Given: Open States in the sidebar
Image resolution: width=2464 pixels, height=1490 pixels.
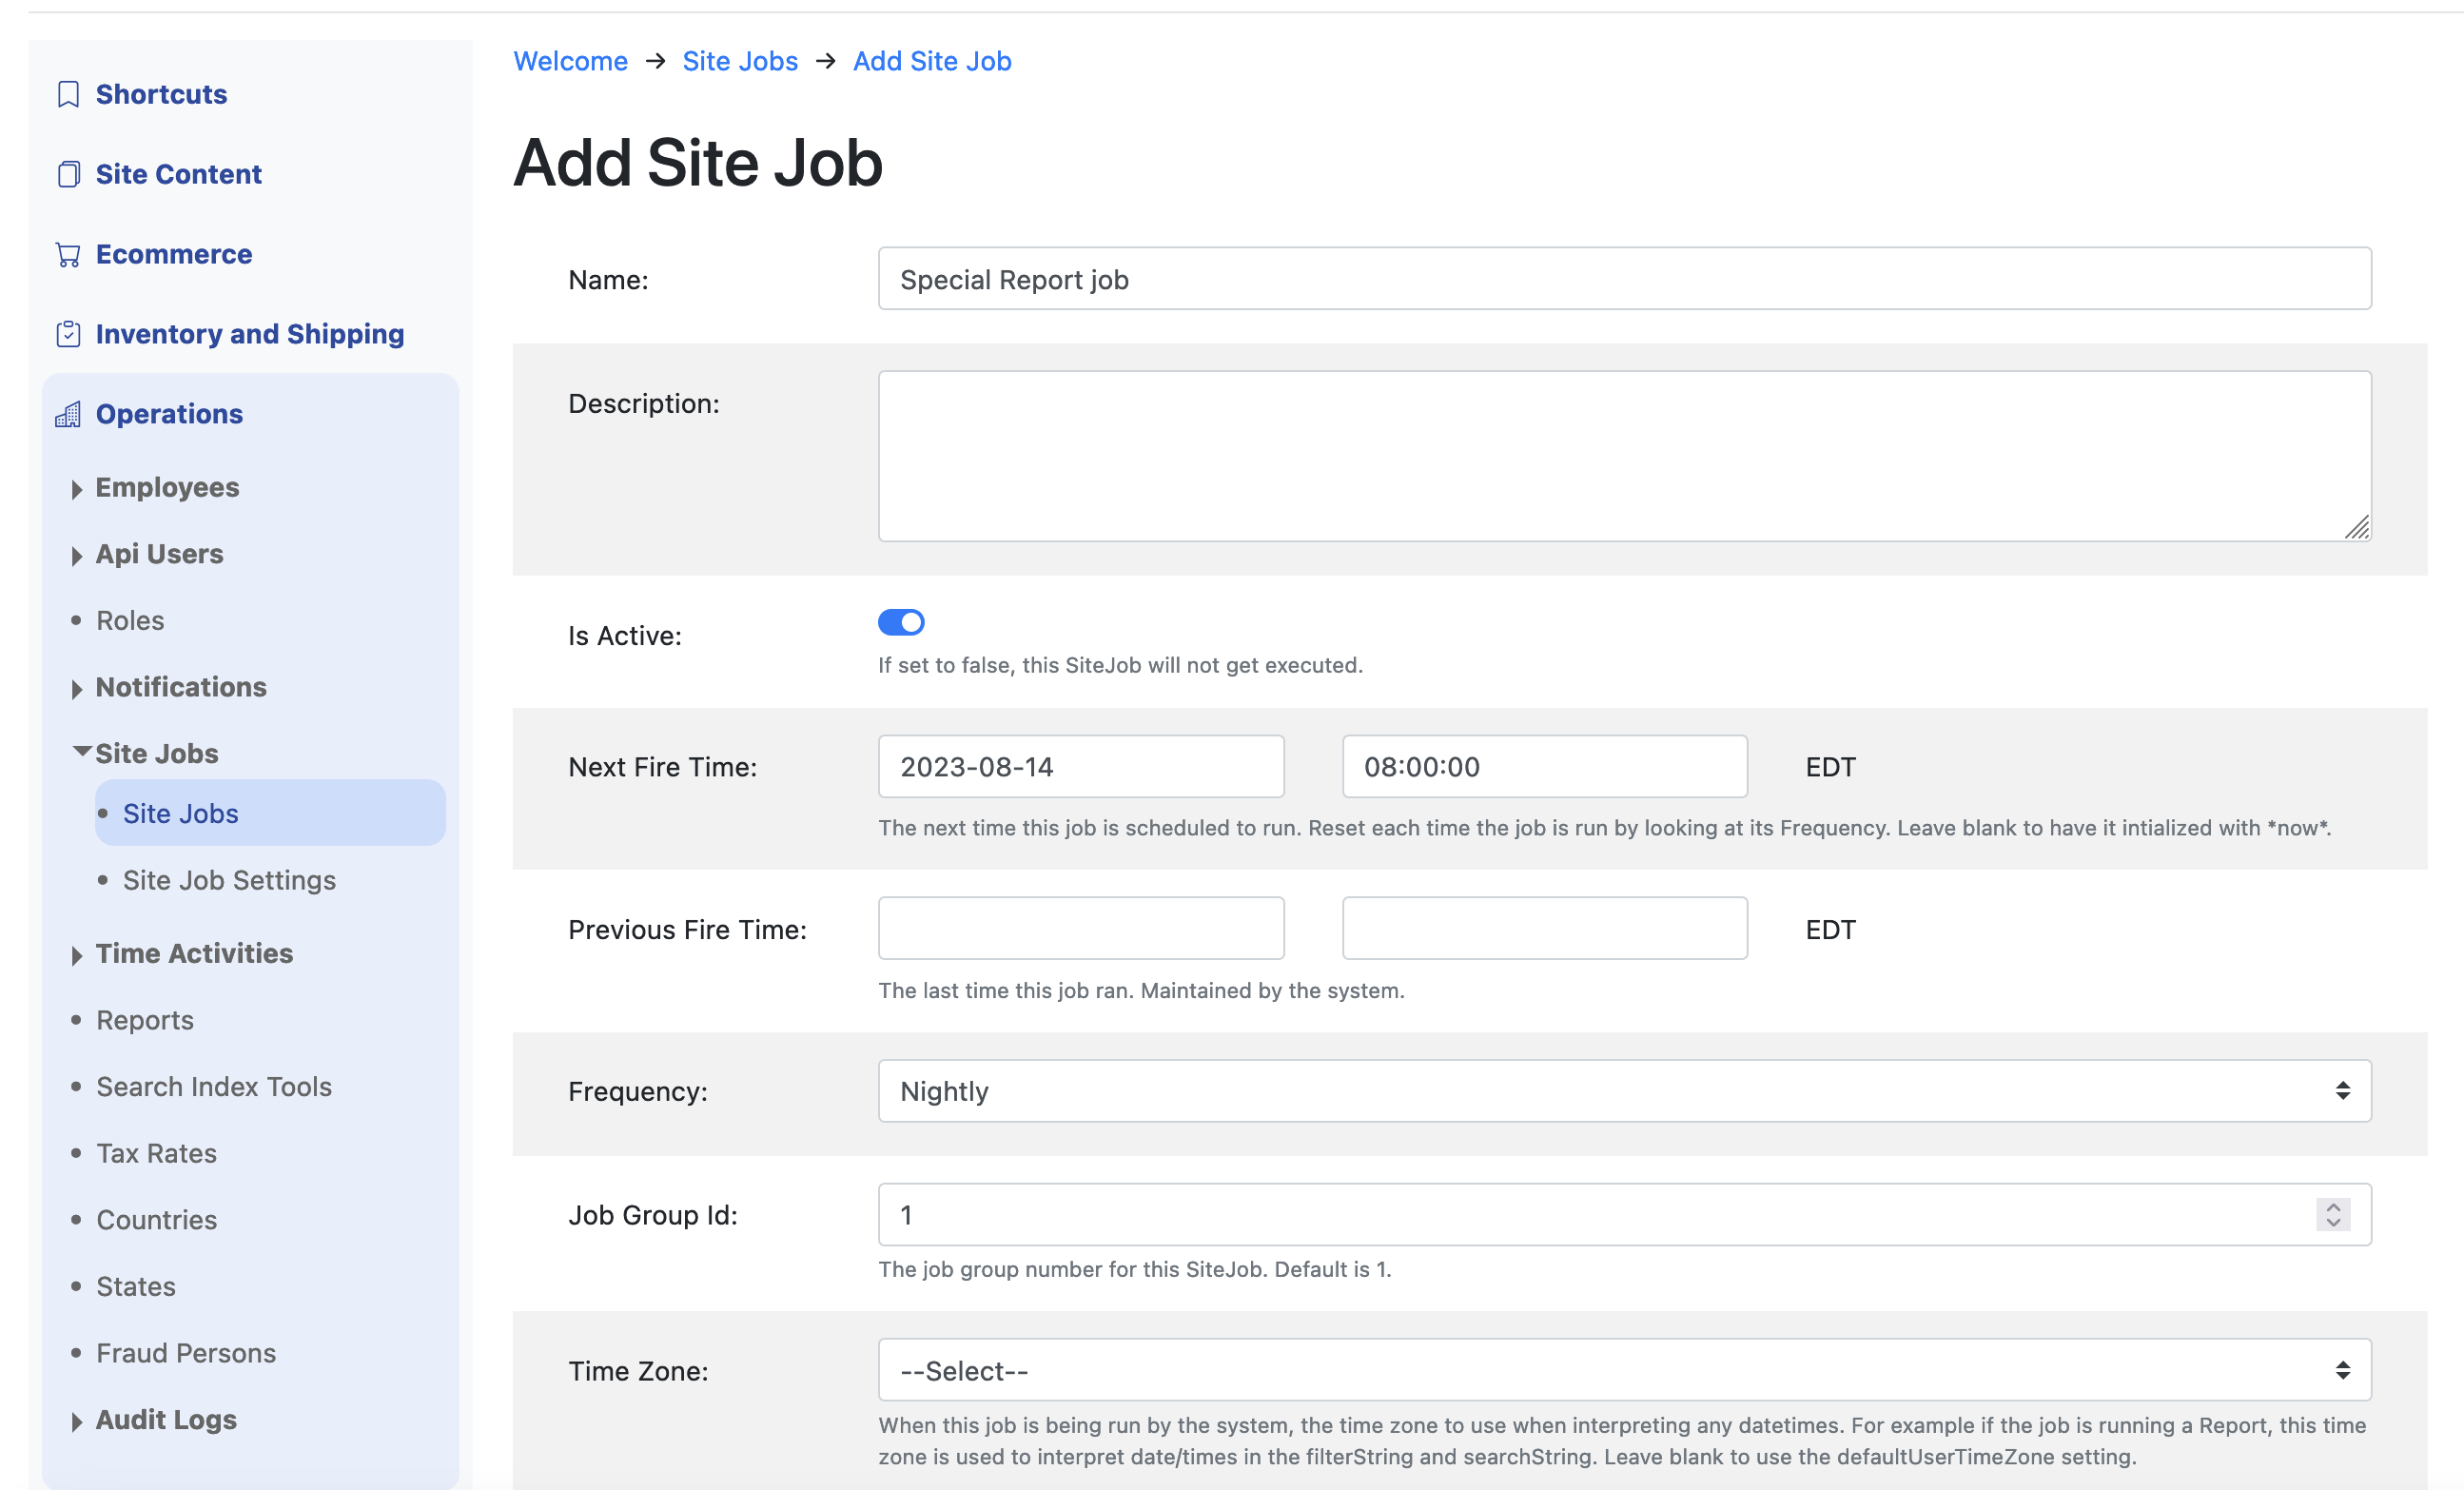Looking at the screenshot, I should tap(136, 1286).
